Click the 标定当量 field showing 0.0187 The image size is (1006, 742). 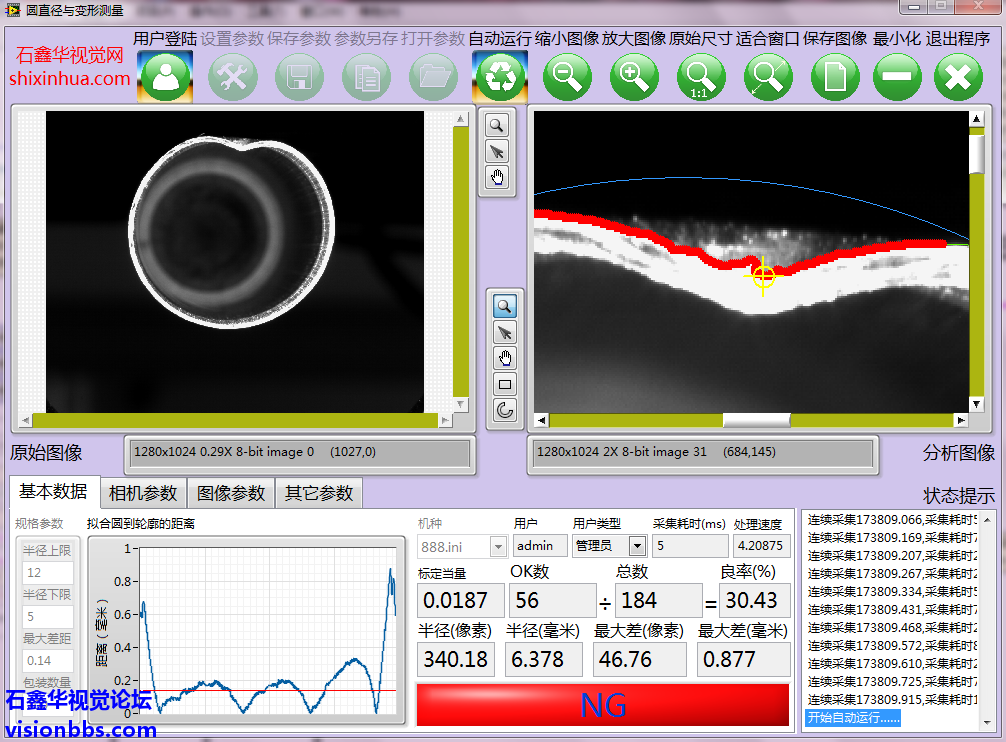(458, 601)
